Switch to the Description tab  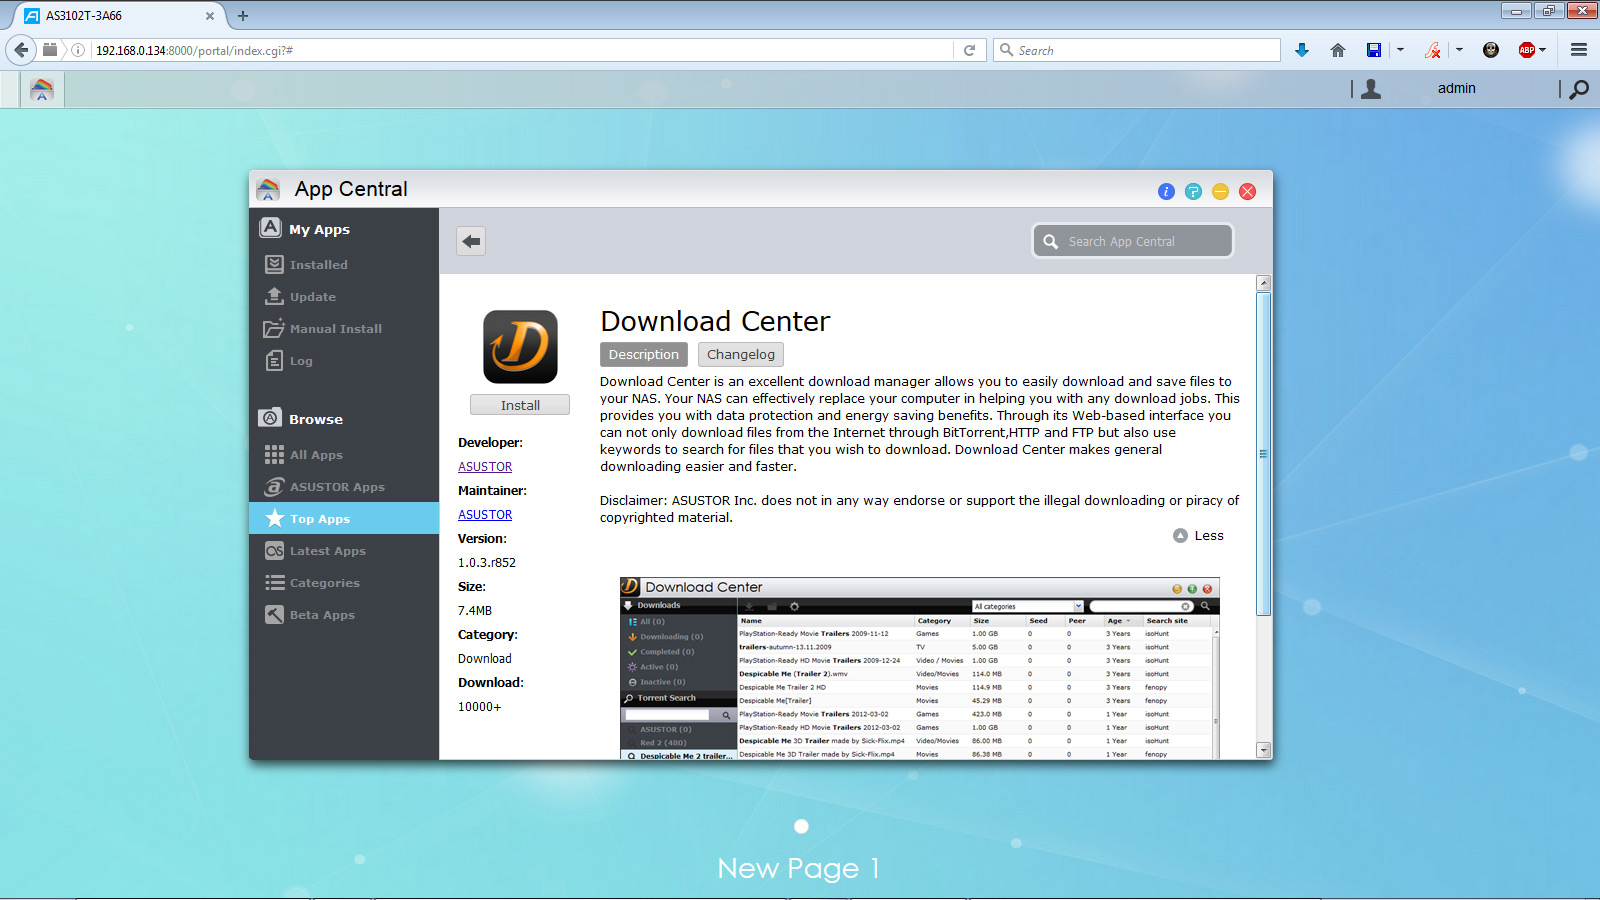(644, 355)
